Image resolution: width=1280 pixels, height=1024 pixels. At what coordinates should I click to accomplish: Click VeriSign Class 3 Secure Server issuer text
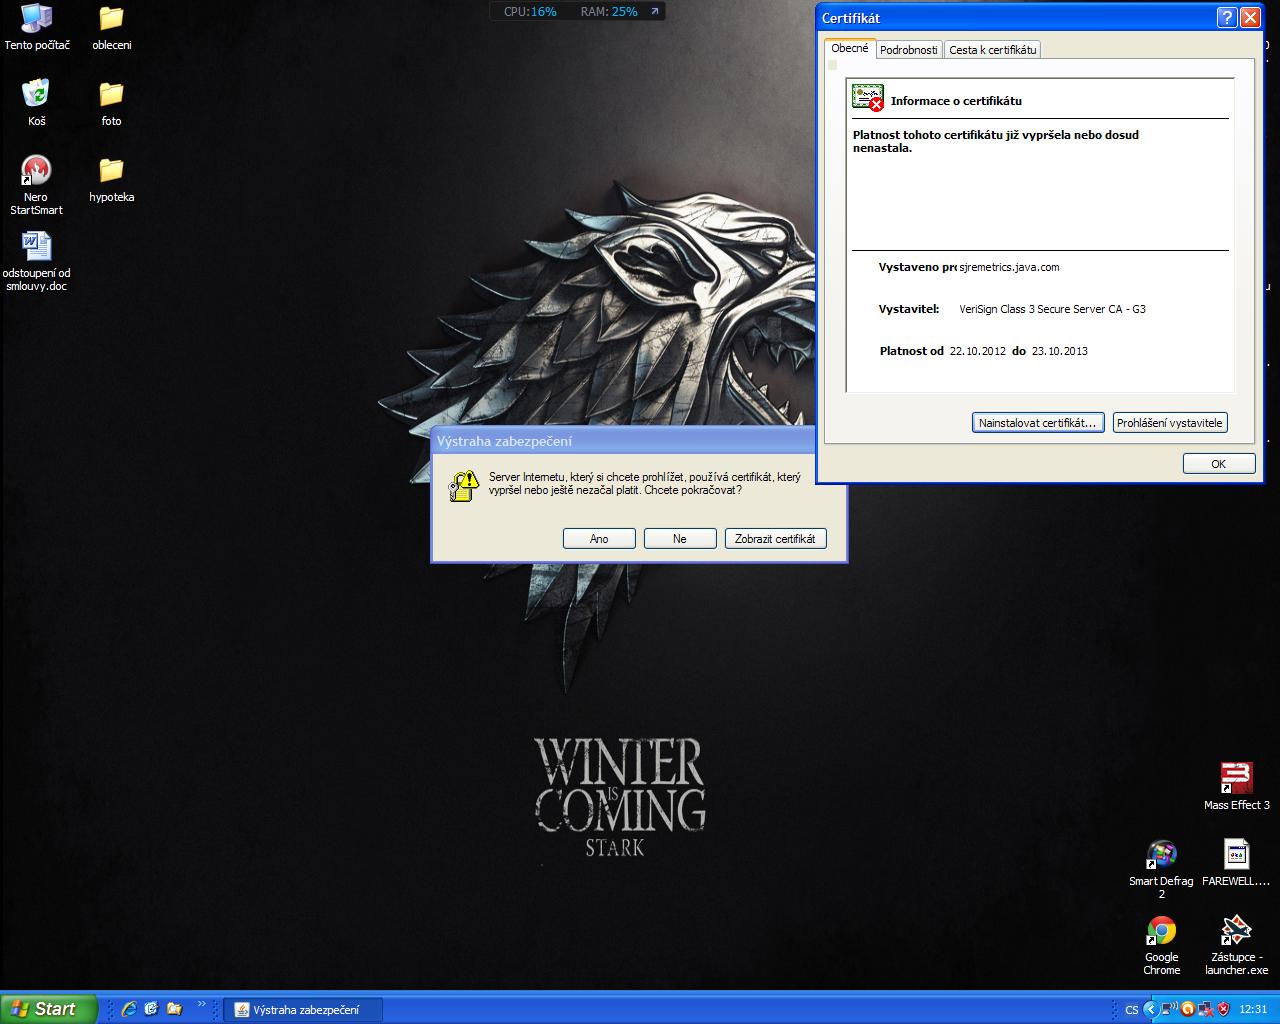(x=1052, y=309)
